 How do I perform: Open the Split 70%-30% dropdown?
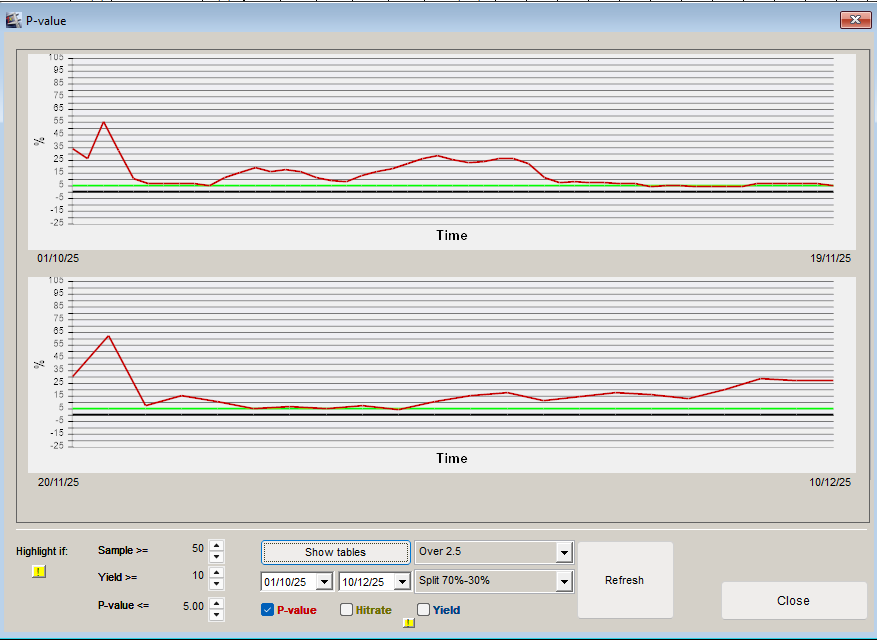click(x=565, y=580)
